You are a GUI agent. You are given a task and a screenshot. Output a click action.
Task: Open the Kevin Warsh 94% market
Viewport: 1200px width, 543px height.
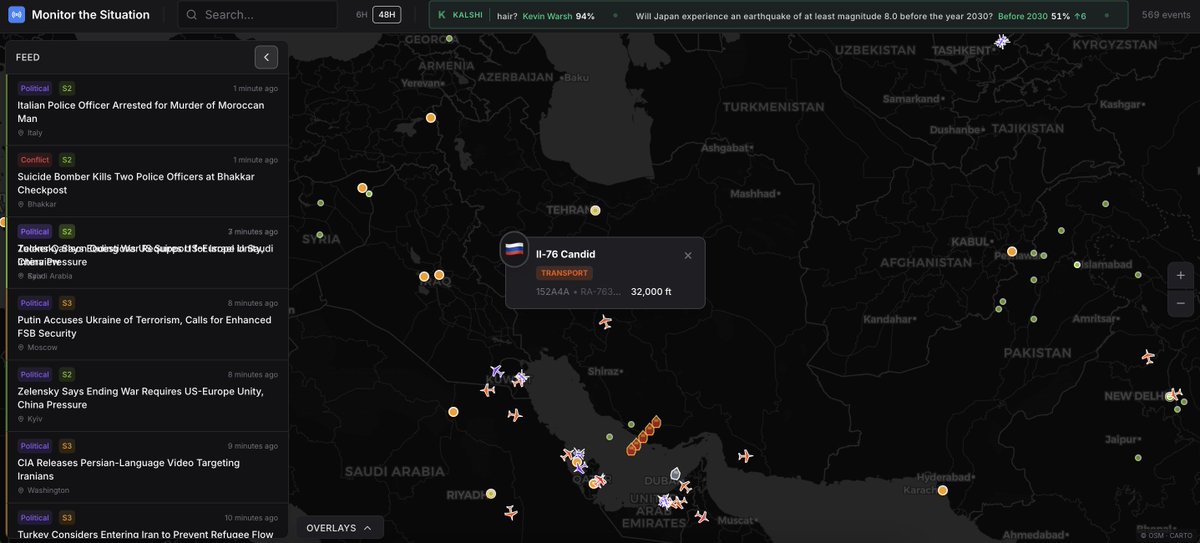pyautogui.click(x=558, y=16)
